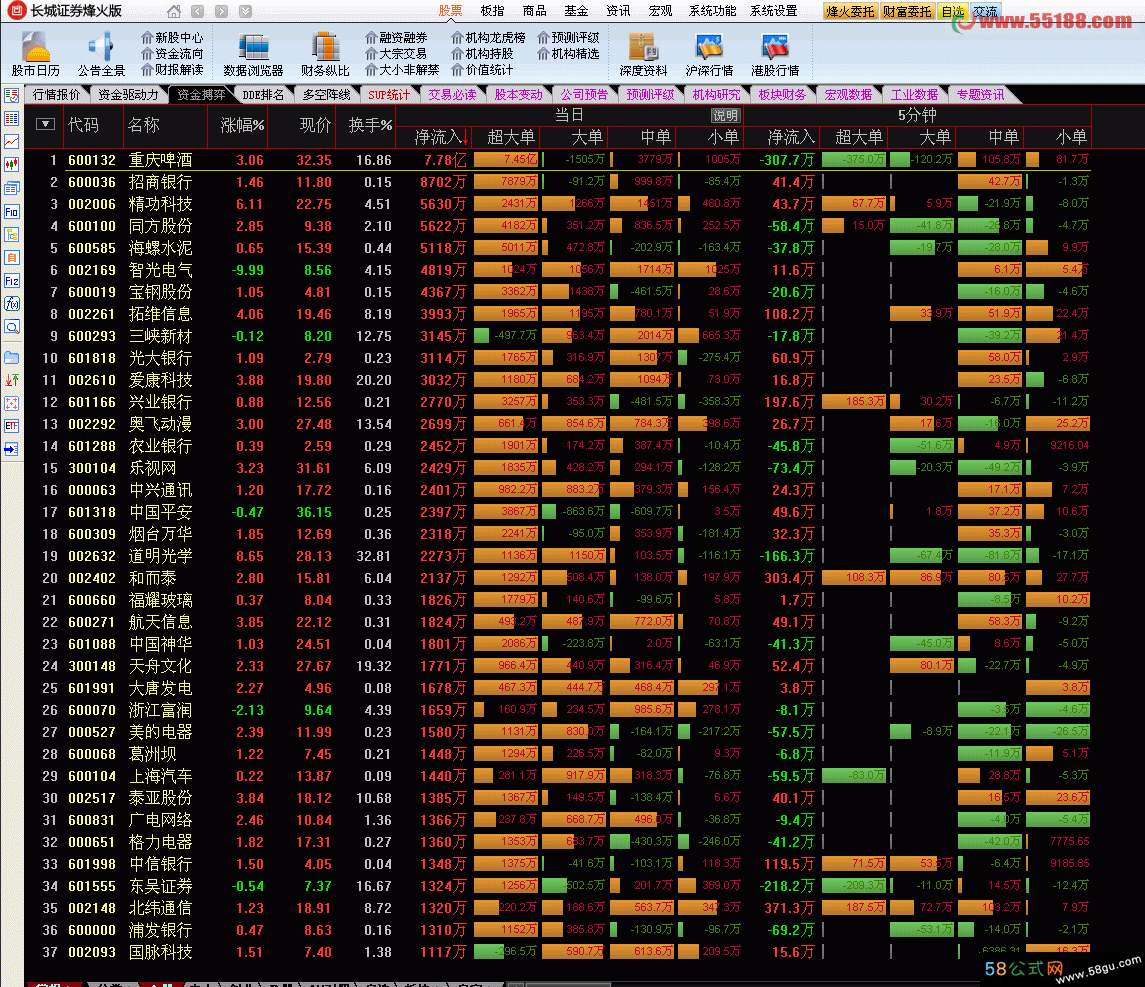
Task: Navigate forward with the right arrow
Action: (x=221, y=11)
